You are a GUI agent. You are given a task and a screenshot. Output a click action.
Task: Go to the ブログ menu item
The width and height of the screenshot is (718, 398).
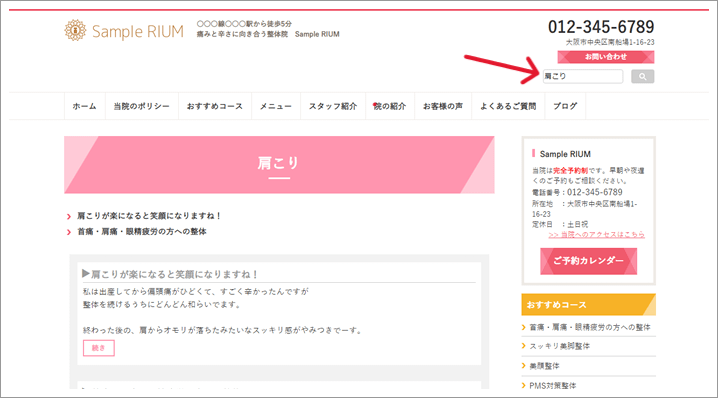565,106
